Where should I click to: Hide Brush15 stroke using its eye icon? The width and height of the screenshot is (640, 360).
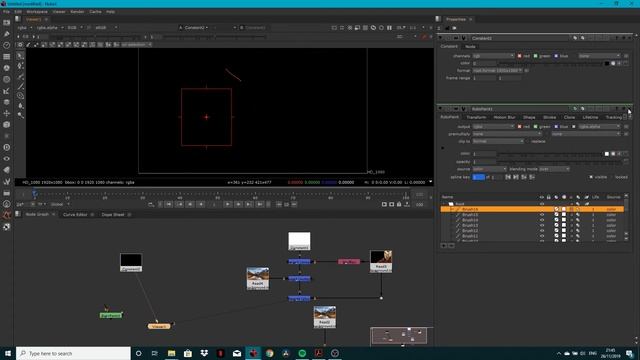point(542,214)
